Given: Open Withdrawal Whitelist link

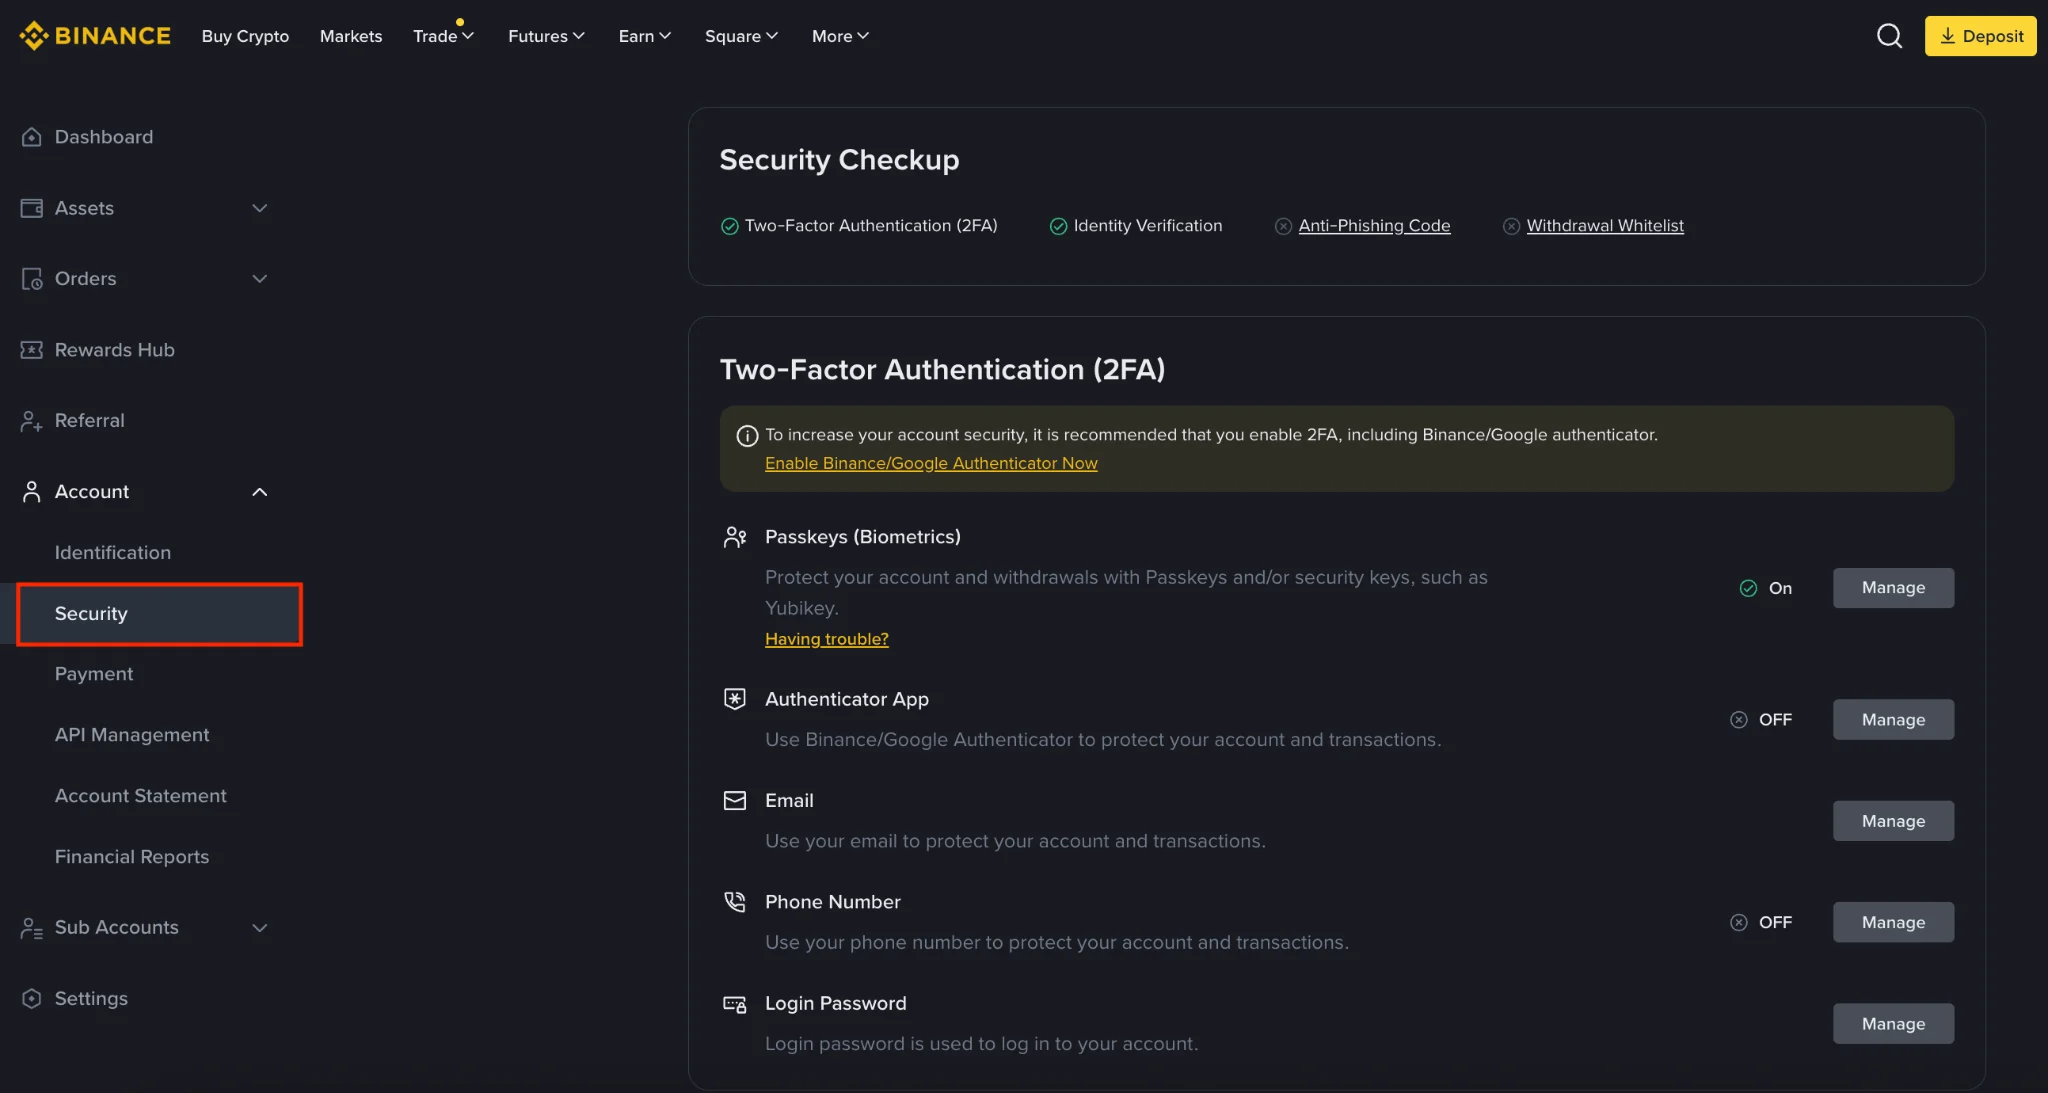Looking at the screenshot, I should click(x=1605, y=226).
